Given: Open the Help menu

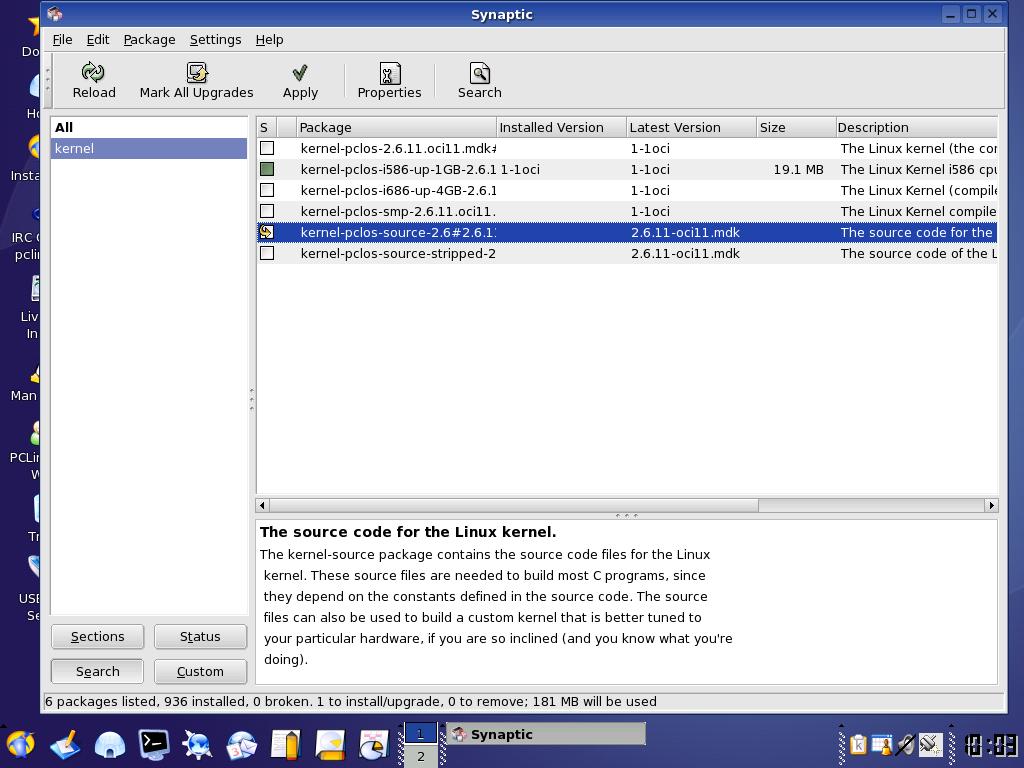Looking at the screenshot, I should (269, 40).
